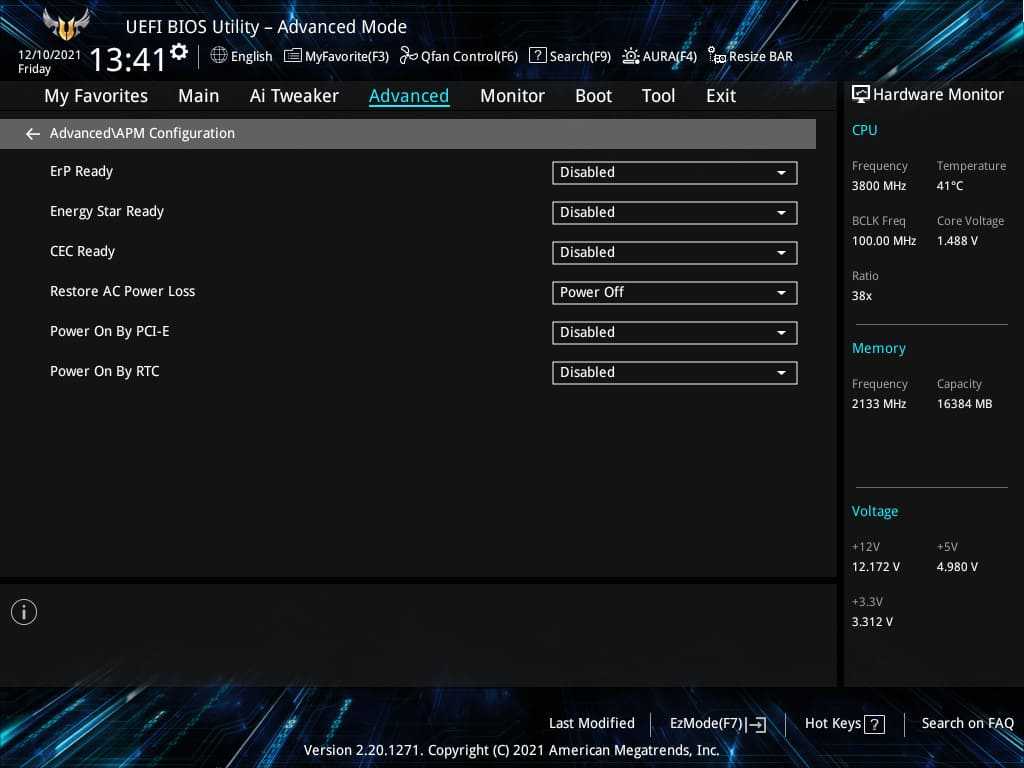Image resolution: width=1024 pixels, height=768 pixels.
Task: Open the Hot Keys question mark icon
Action: pyautogui.click(x=874, y=724)
